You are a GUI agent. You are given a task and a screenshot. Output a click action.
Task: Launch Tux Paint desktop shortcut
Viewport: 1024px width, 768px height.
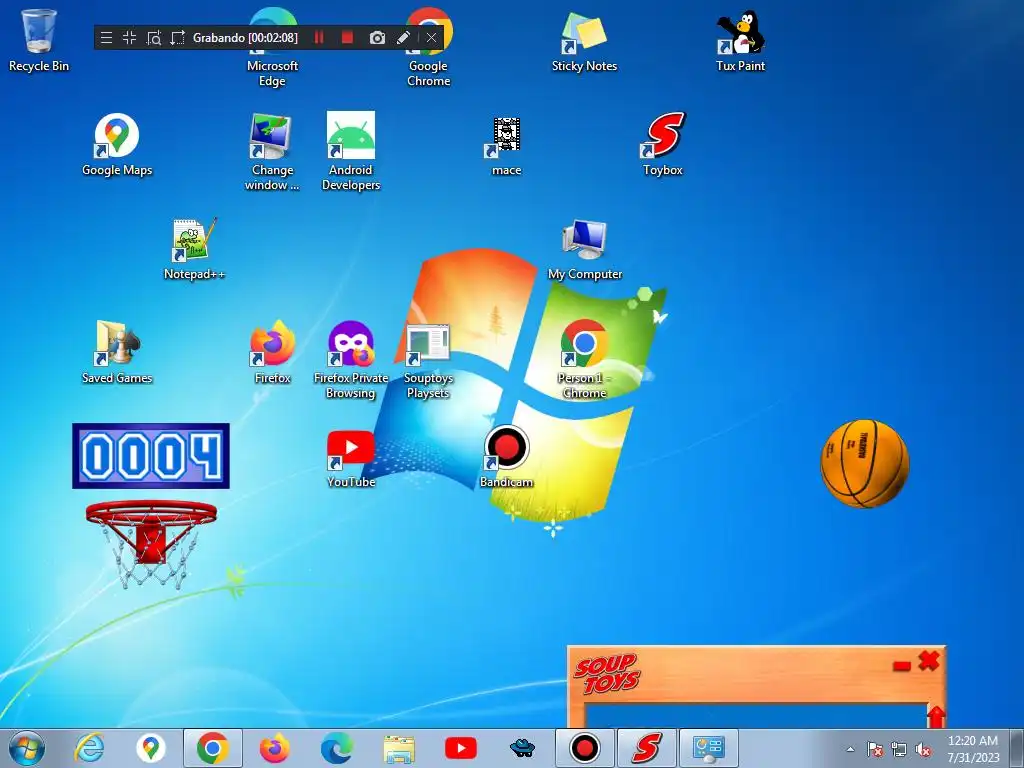point(740,40)
